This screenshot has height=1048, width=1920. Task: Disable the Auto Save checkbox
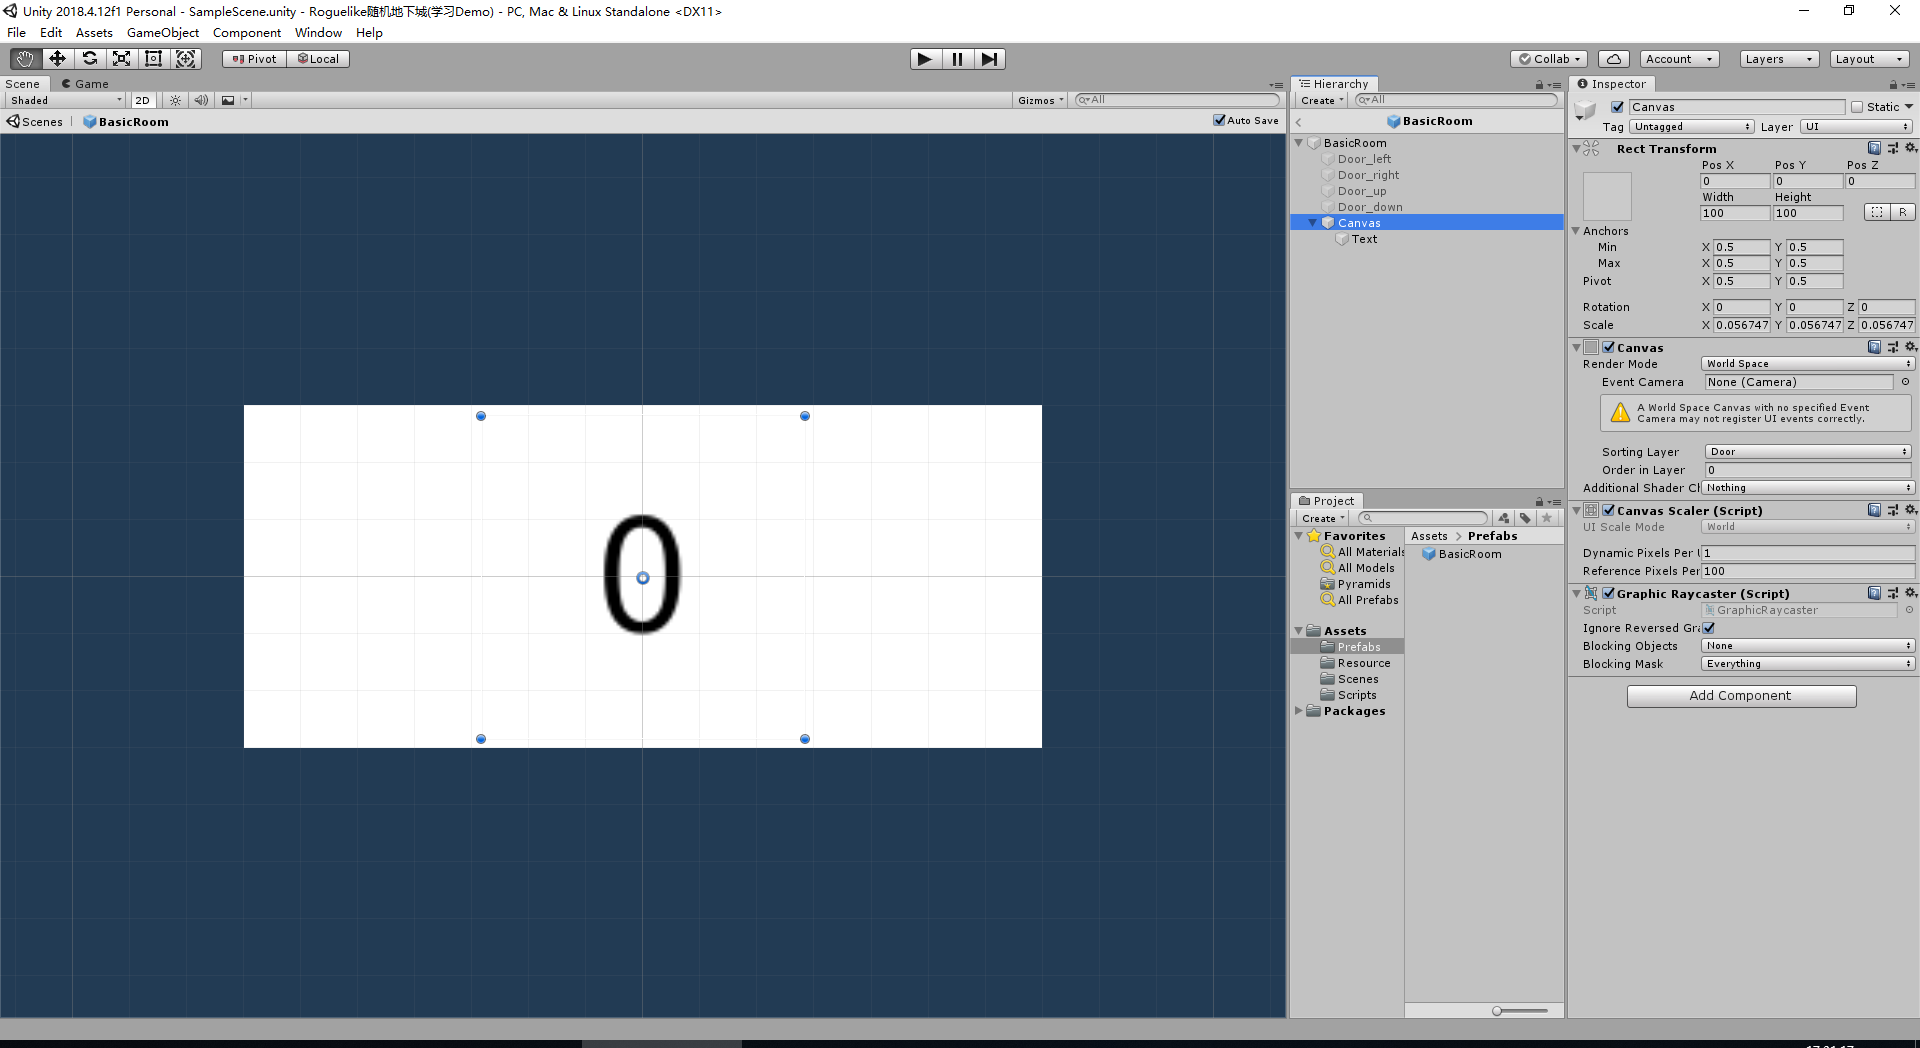[x=1219, y=120]
